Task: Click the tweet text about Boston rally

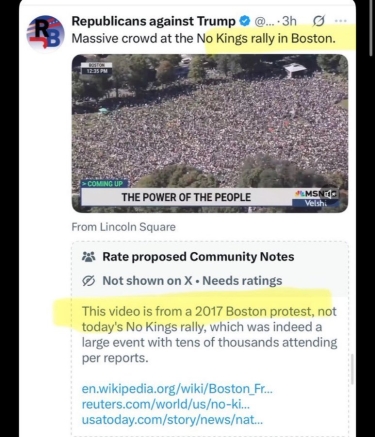Action: [x=204, y=39]
